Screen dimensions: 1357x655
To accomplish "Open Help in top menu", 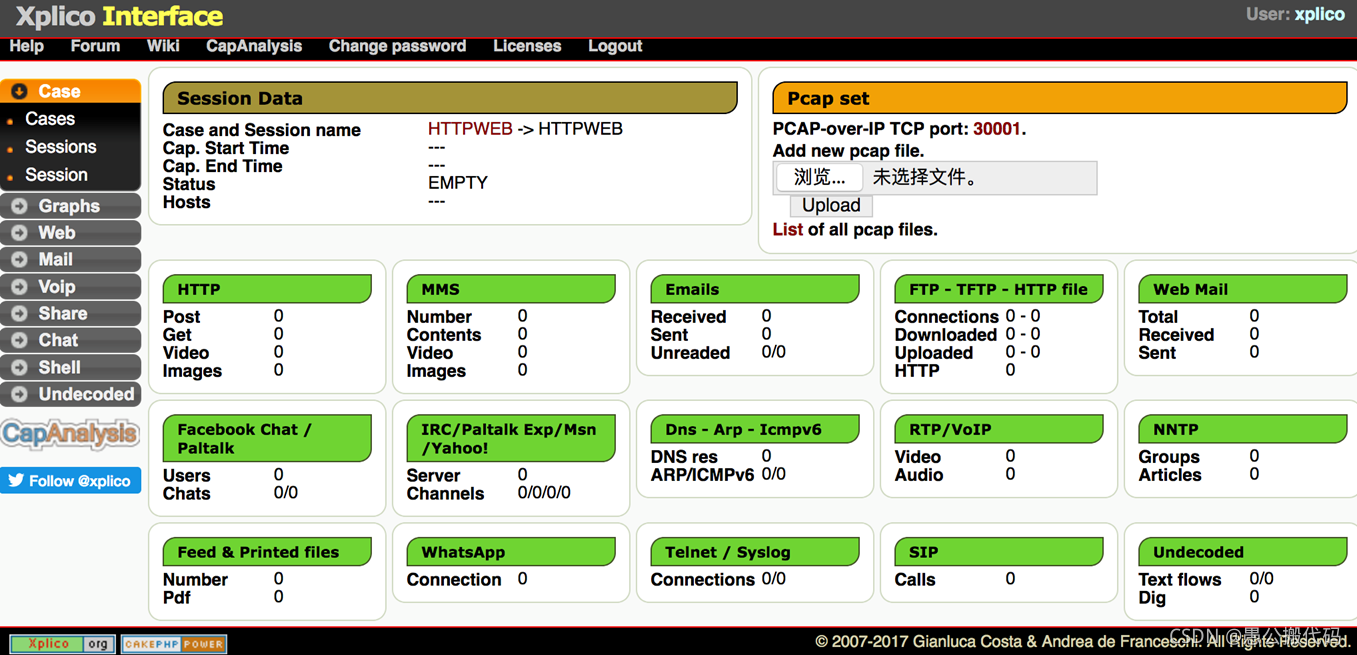I will click(x=27, y=46).
